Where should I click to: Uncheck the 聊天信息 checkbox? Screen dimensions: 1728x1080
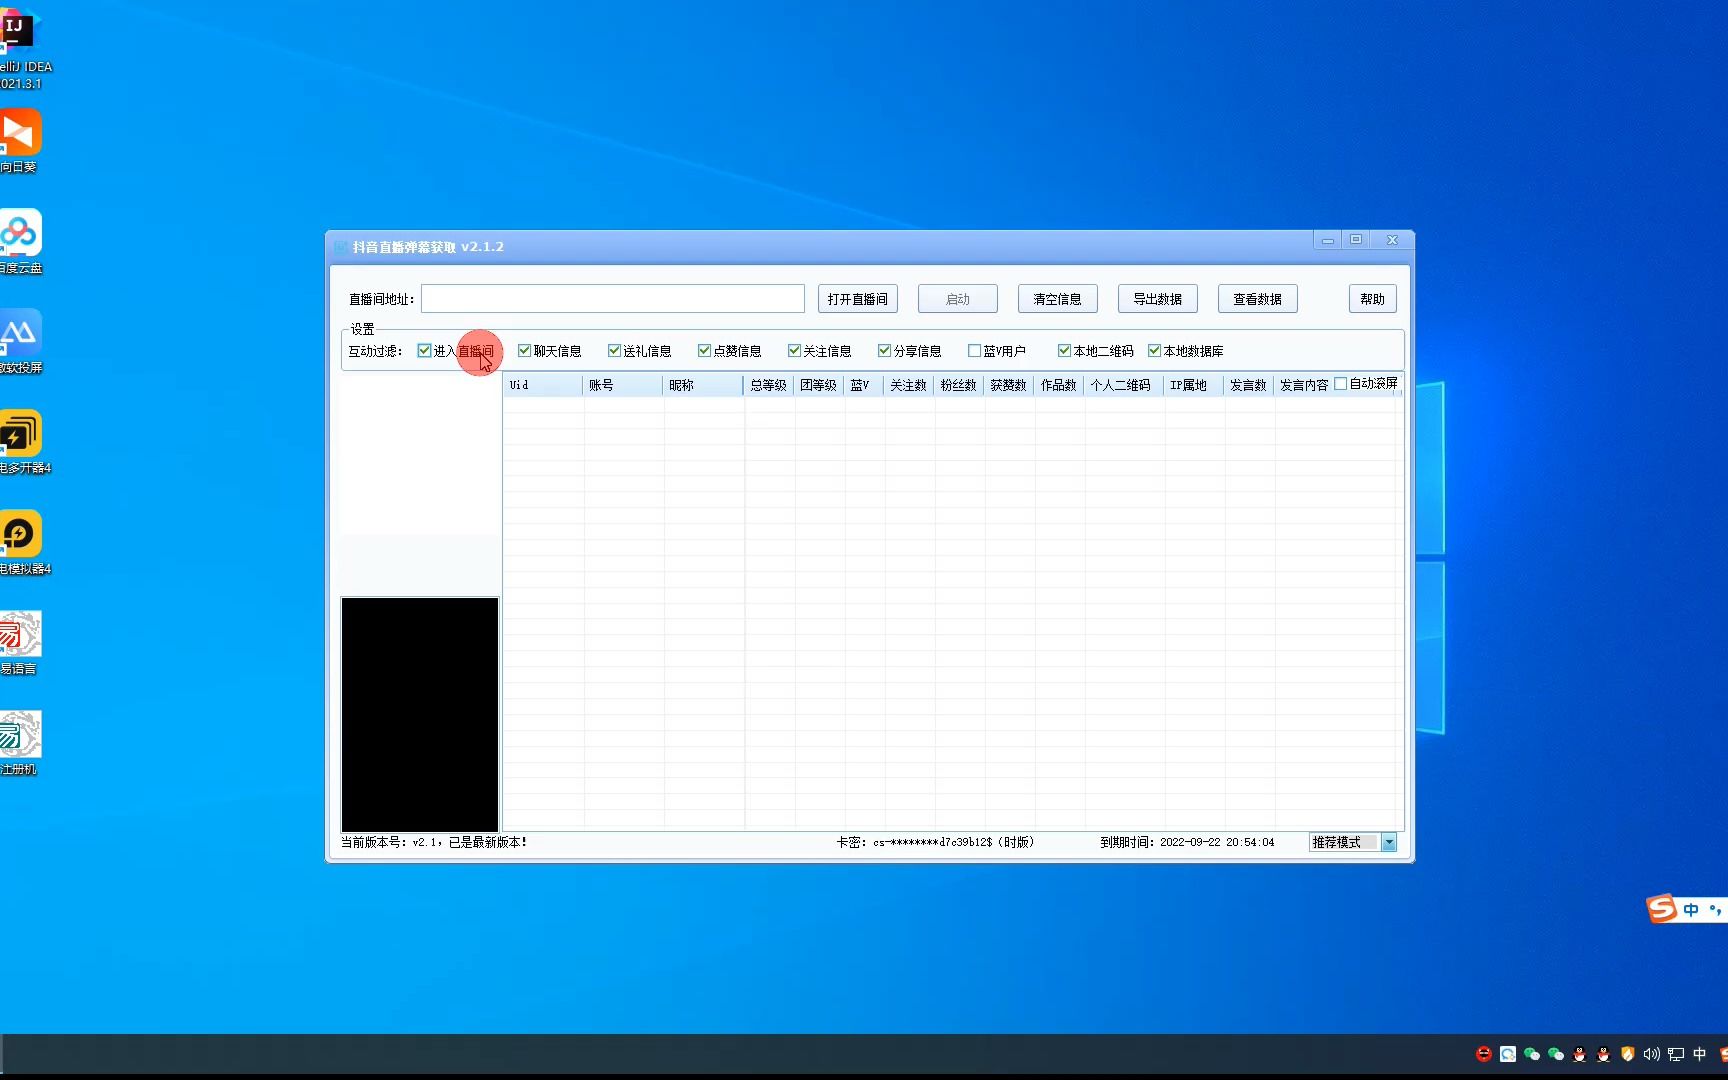(524, 351)
